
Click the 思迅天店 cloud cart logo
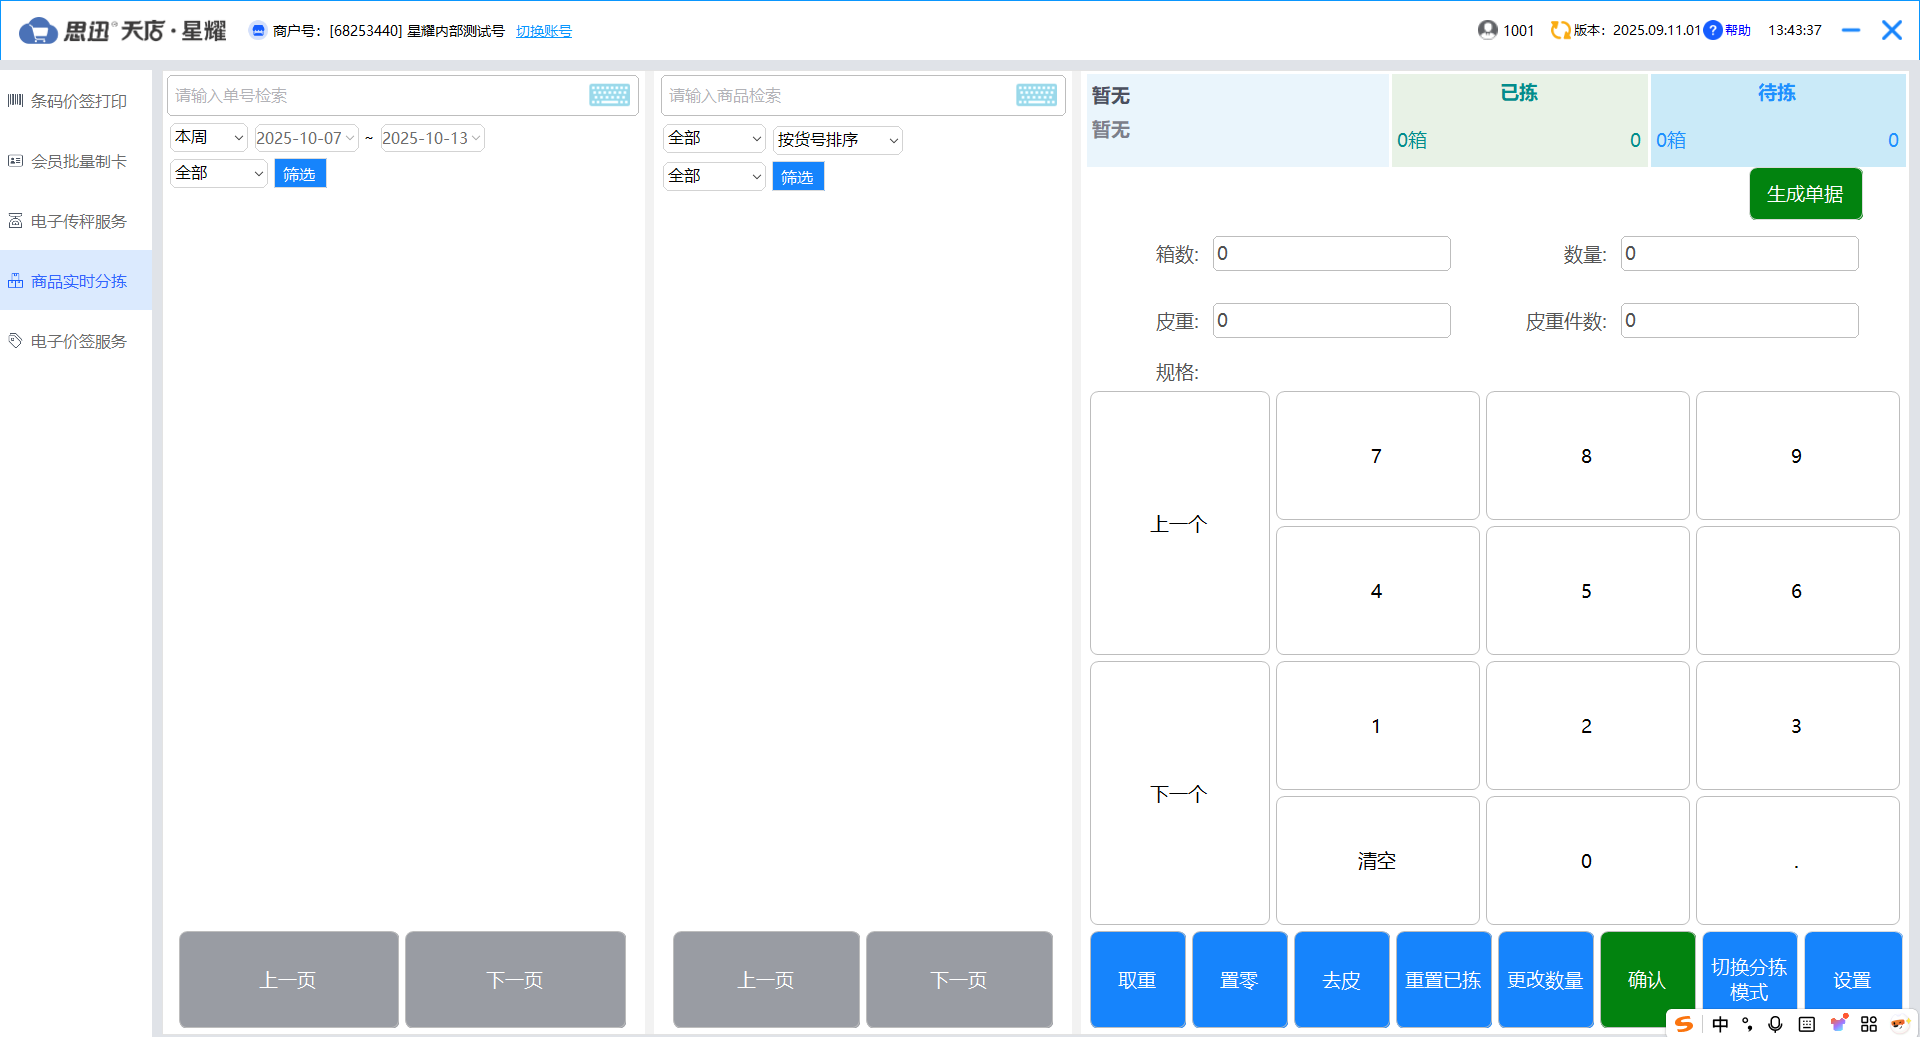click(38, 31)
